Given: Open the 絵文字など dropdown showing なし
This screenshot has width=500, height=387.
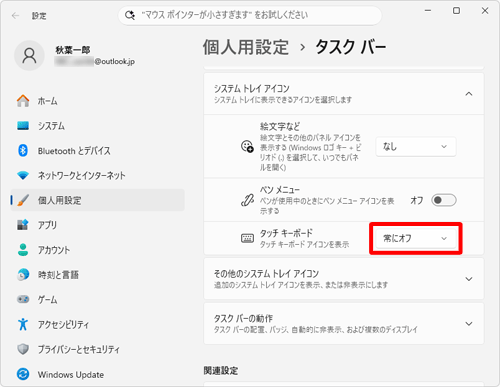Looking at the screenshot, I should click(x=416, y=146).
